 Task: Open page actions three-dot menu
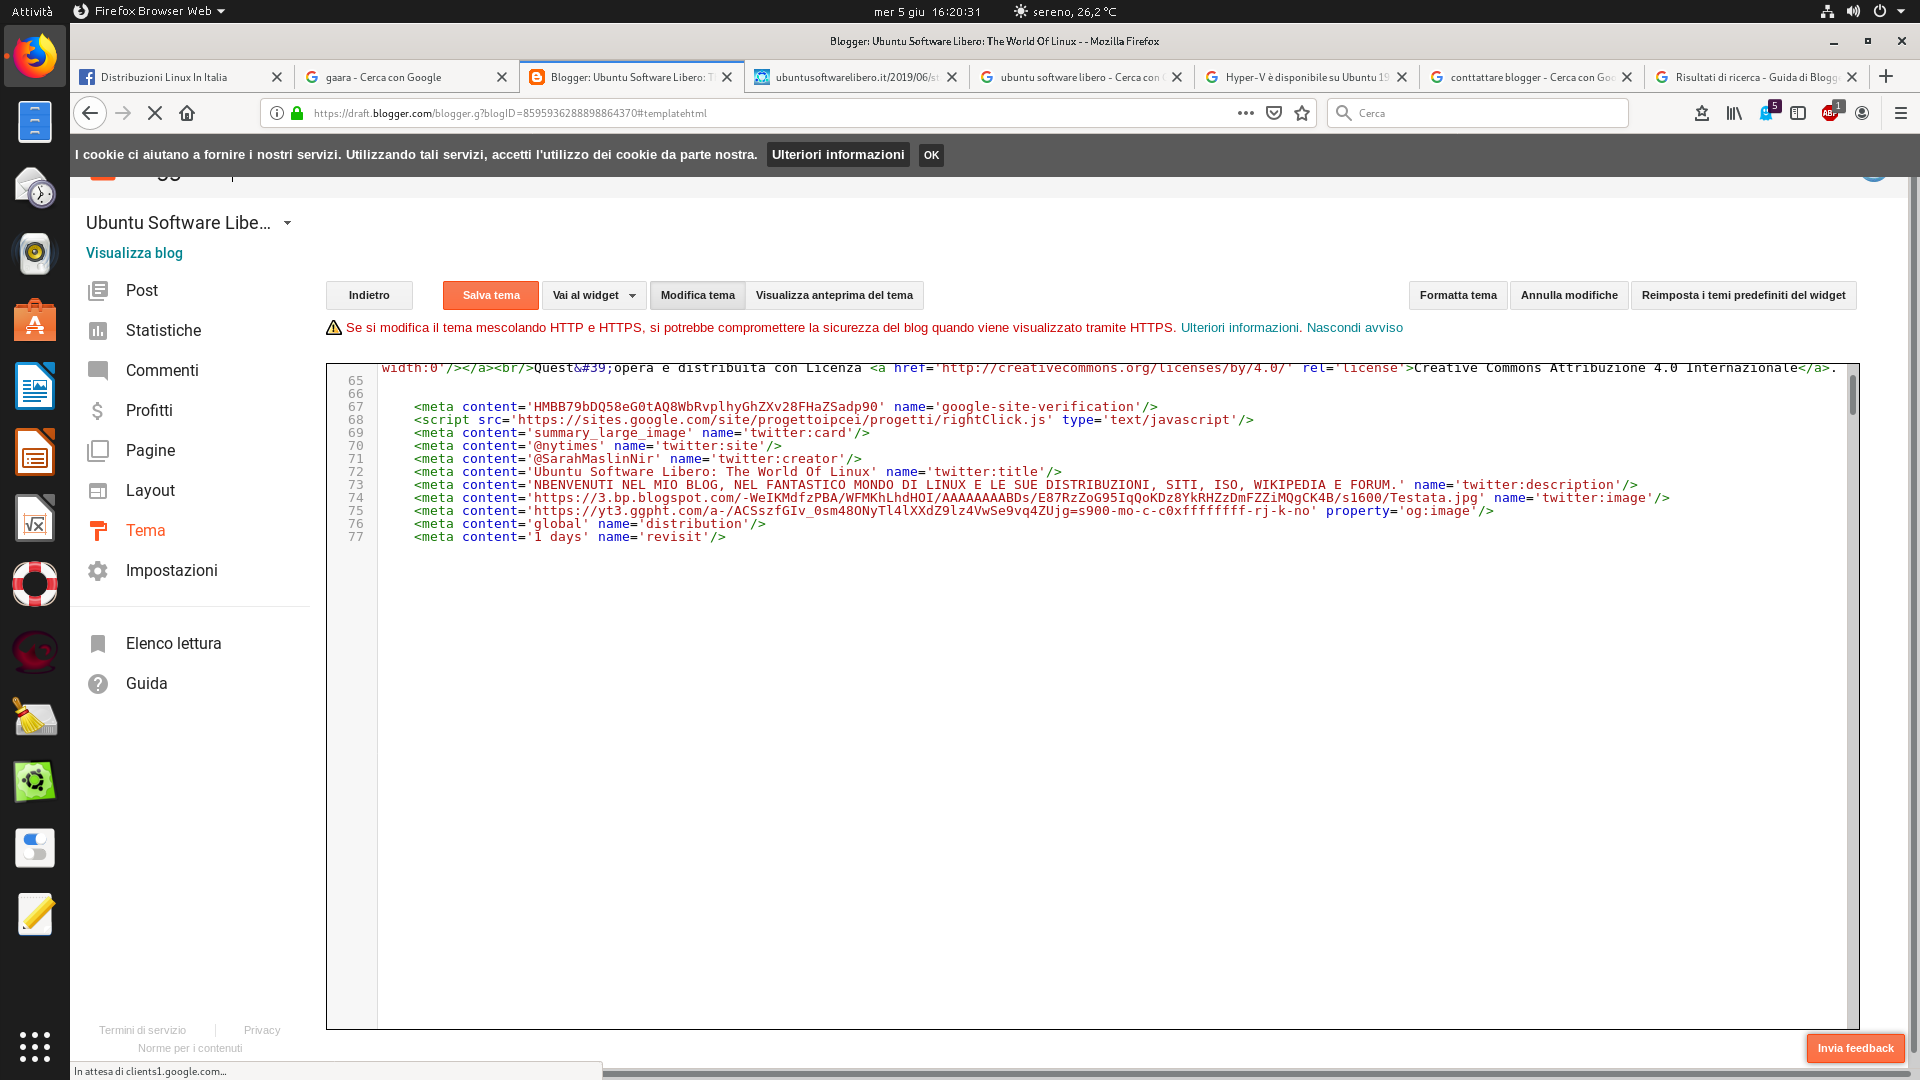click(1246, 113)
